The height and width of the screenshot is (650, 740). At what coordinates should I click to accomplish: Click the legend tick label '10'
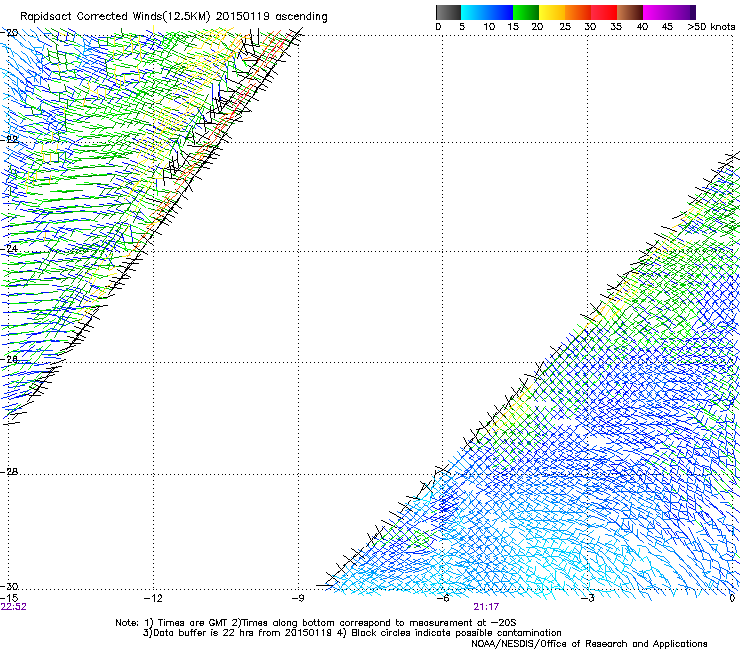[x=489, y=27]
